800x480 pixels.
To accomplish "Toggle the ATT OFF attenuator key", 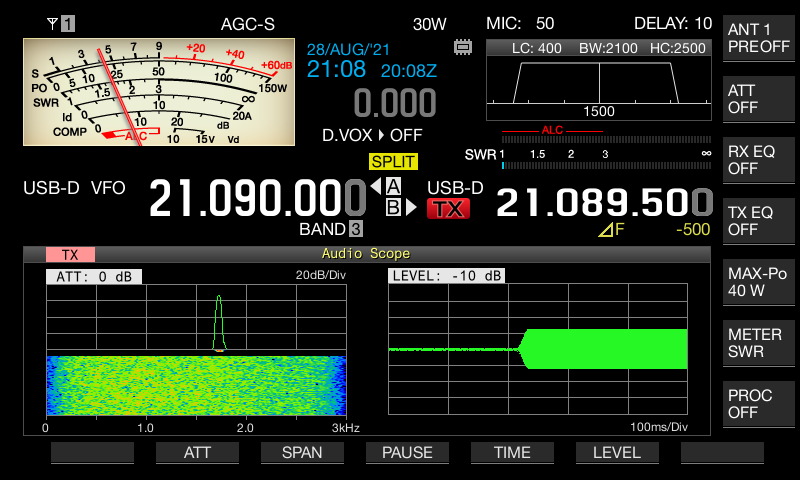I will click(x=759, y=99).
